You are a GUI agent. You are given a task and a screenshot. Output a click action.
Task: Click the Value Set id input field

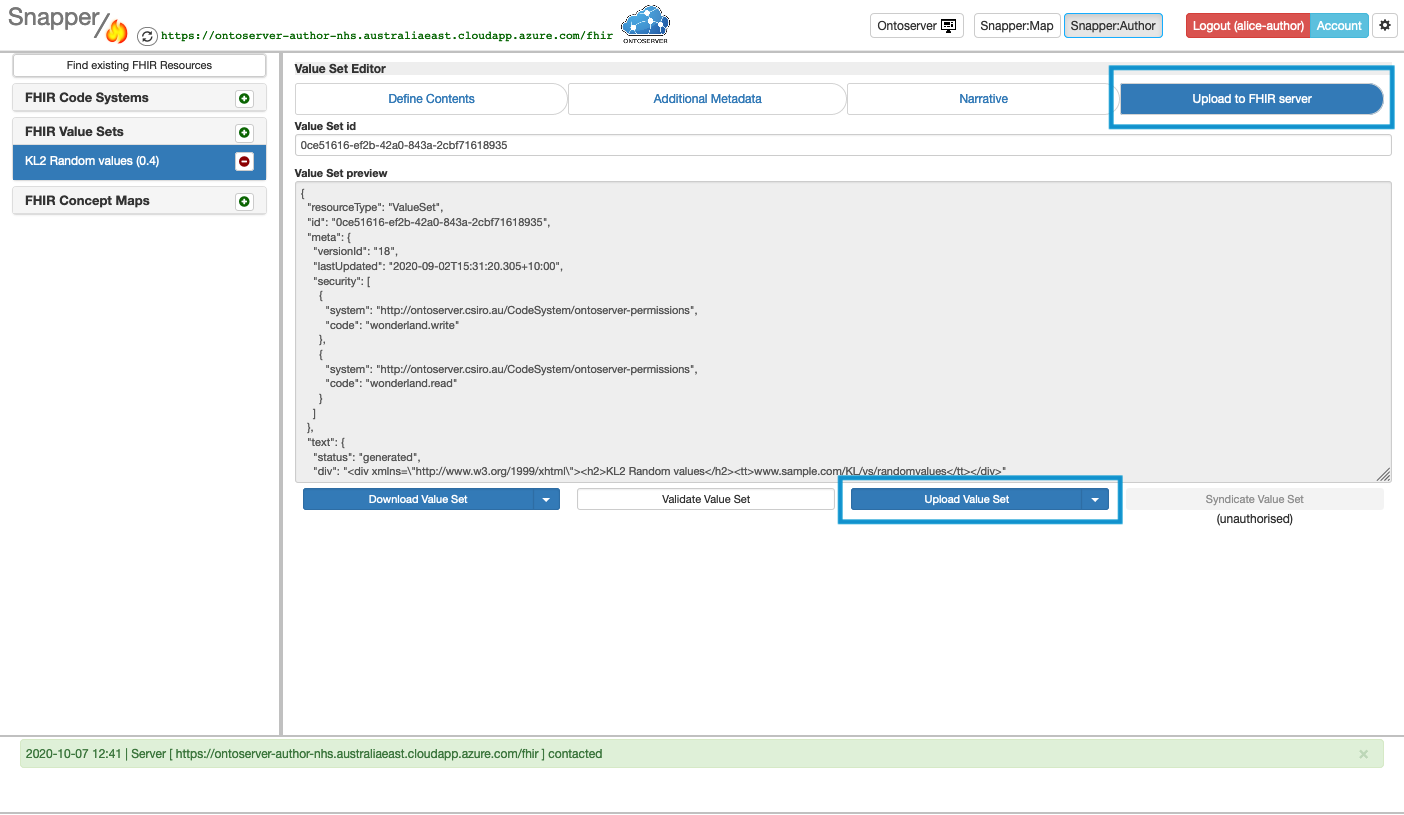pyautogui.click(x=843, y=145)
